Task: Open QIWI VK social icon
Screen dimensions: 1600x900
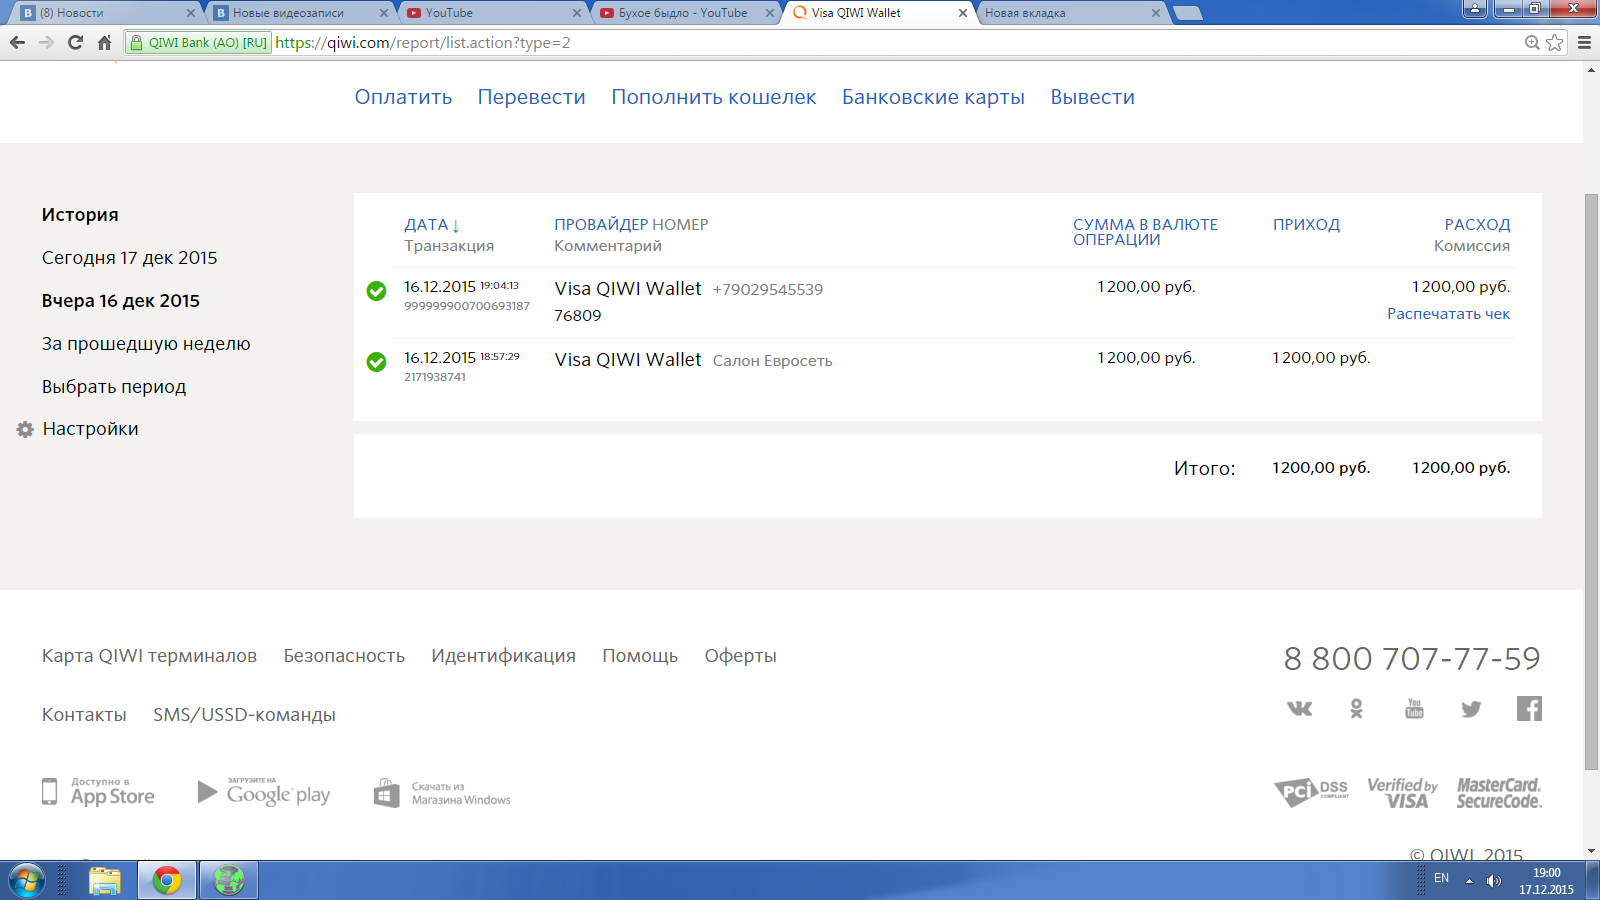Action: click(x=1299, y=709)
